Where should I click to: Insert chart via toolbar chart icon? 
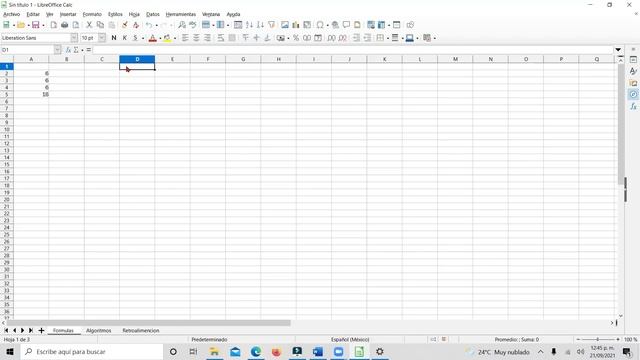click(296, 25)
